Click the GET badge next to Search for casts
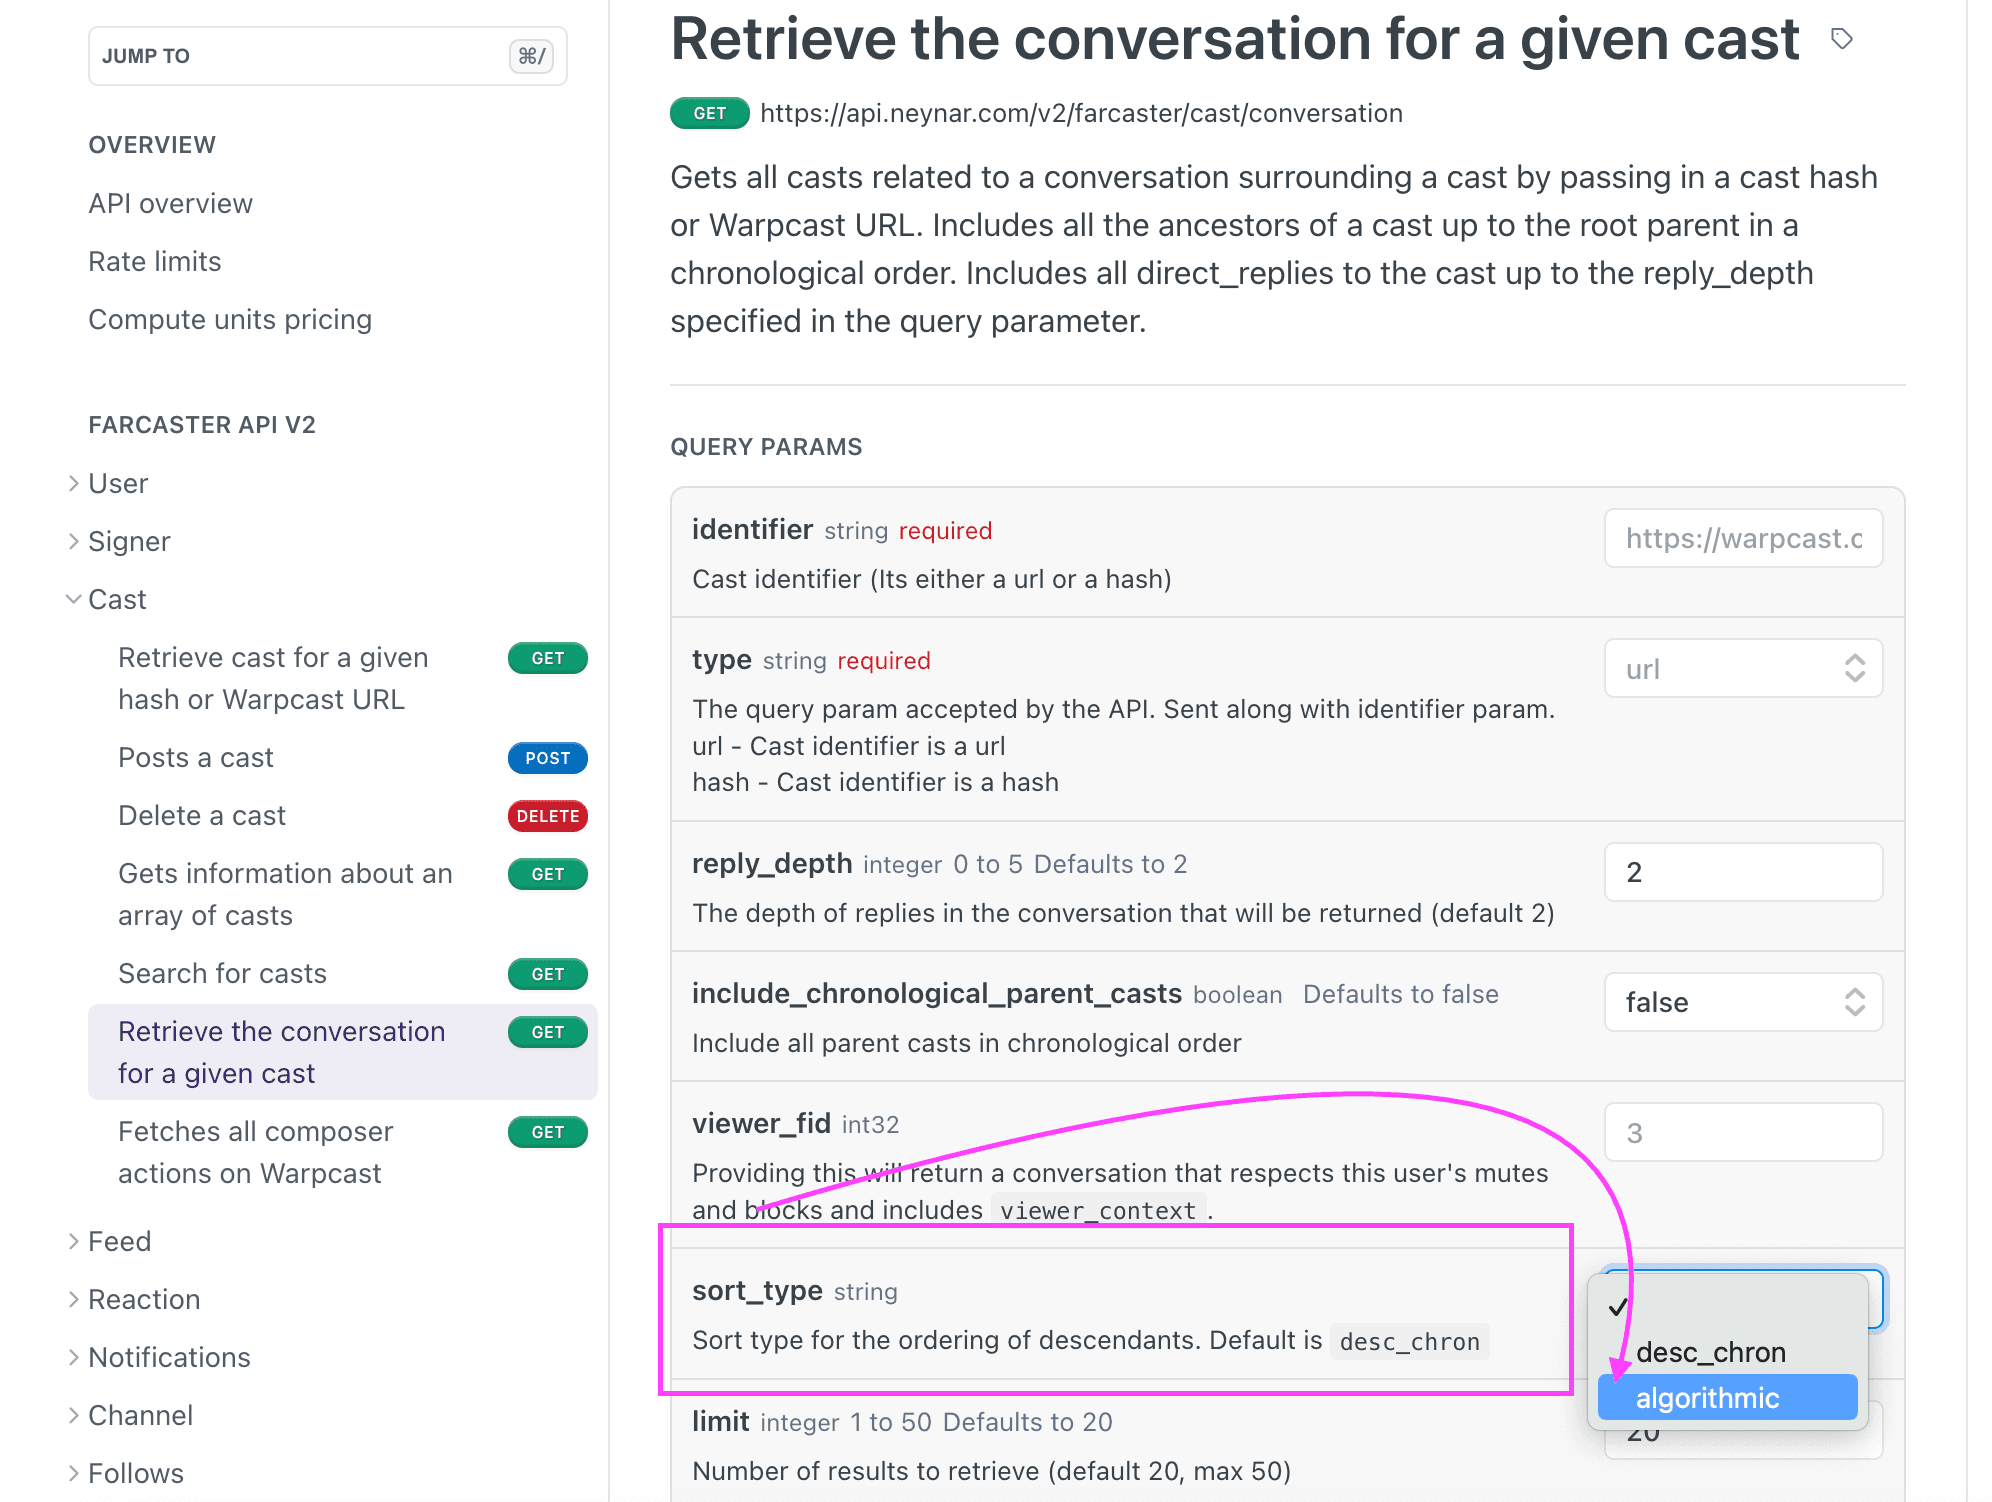The width and height of the screenshot is (1992, 1502). (x=547, y=974)
